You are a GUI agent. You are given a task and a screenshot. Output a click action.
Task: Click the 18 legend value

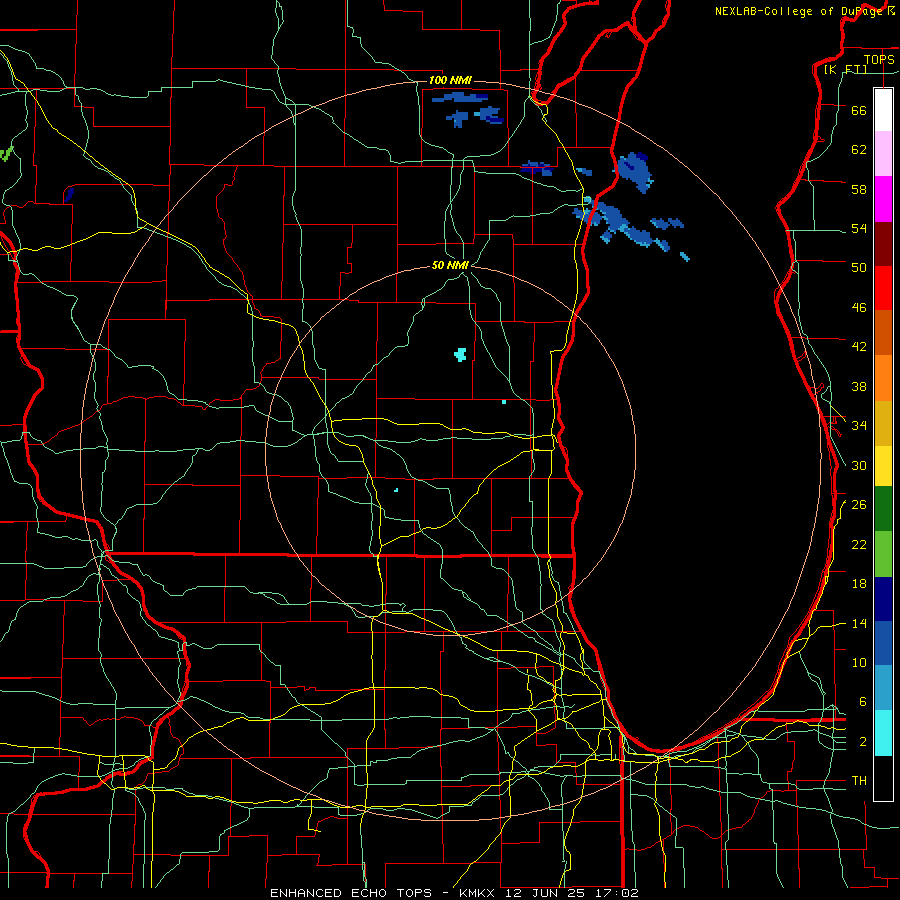click(x=859, y=584)
